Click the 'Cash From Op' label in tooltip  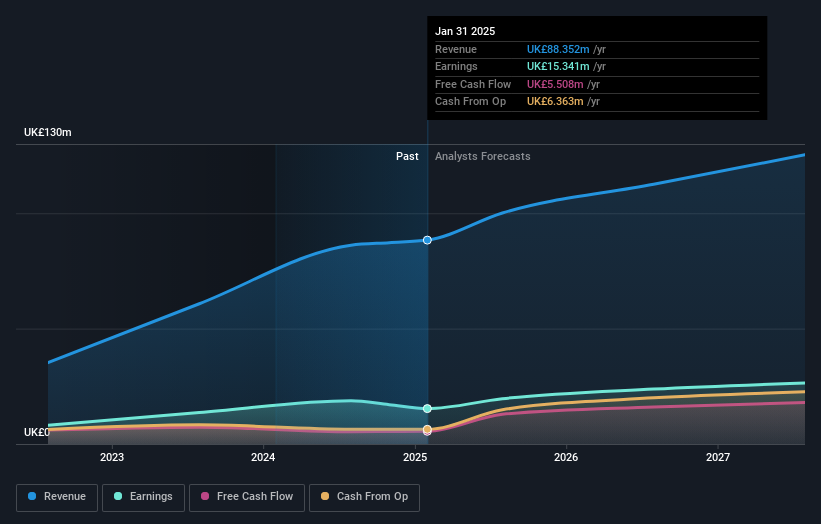click(x=470, y=102)
